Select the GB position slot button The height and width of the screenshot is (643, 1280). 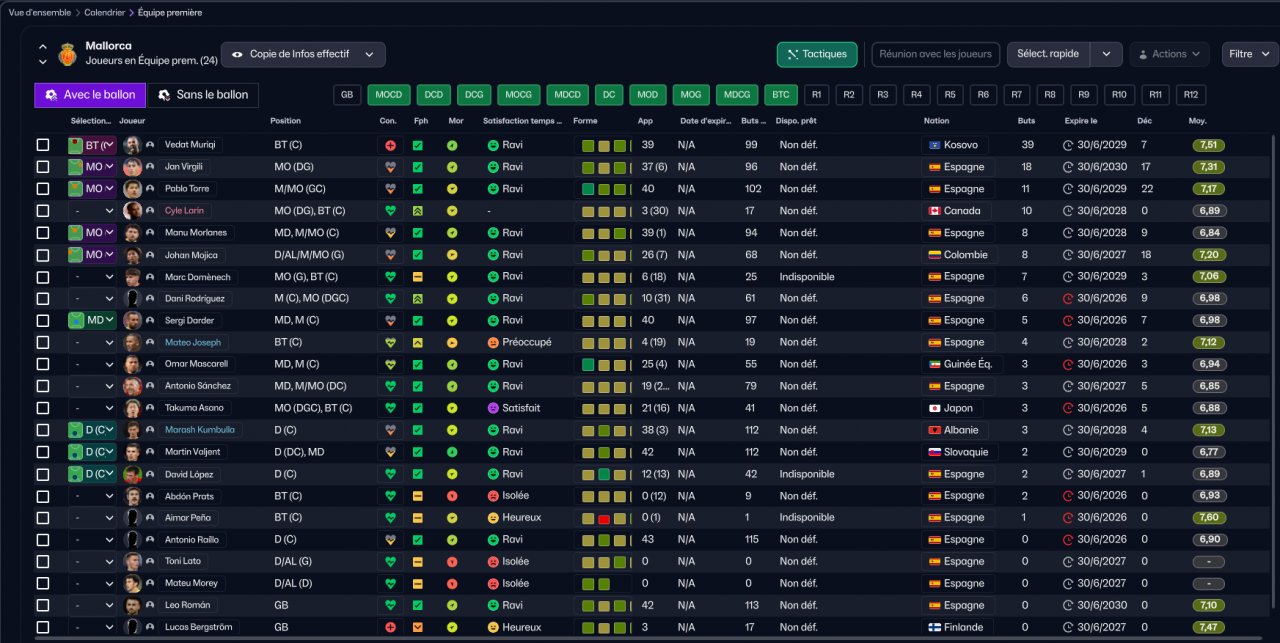[347, 95]
